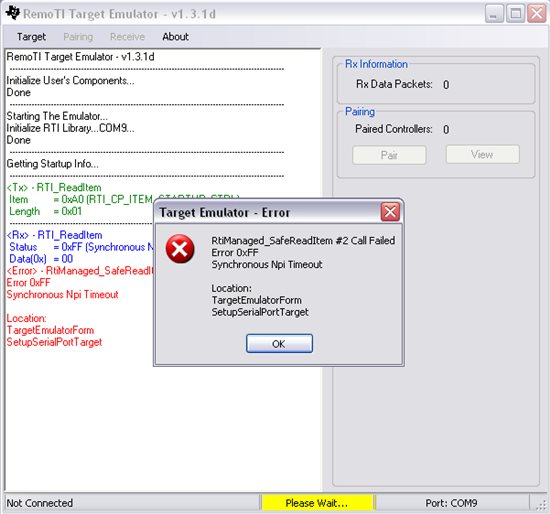Click the Paired Controllers label
Image resolution: width=550 pixels, height=514 pixels.
(394, 129)
